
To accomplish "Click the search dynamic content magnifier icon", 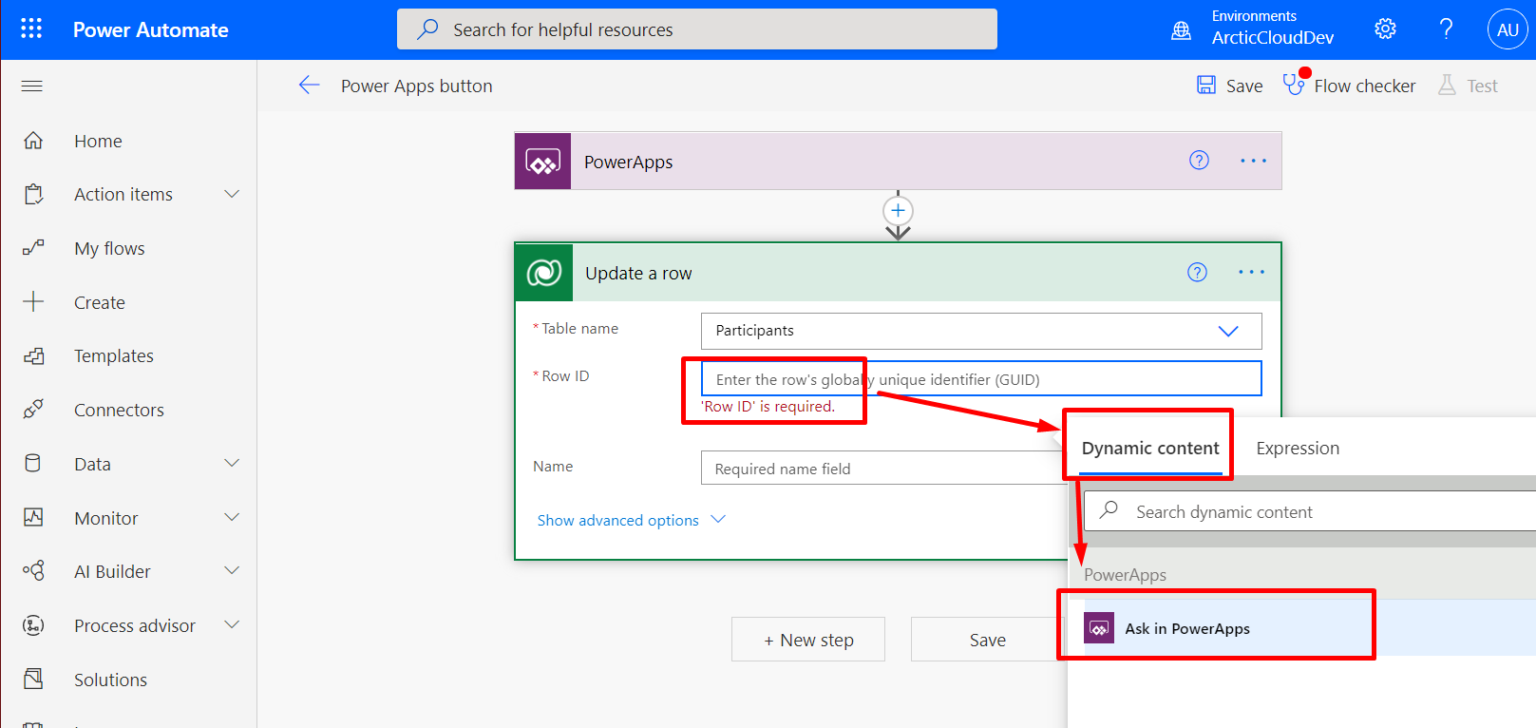I will [1108, 511].
